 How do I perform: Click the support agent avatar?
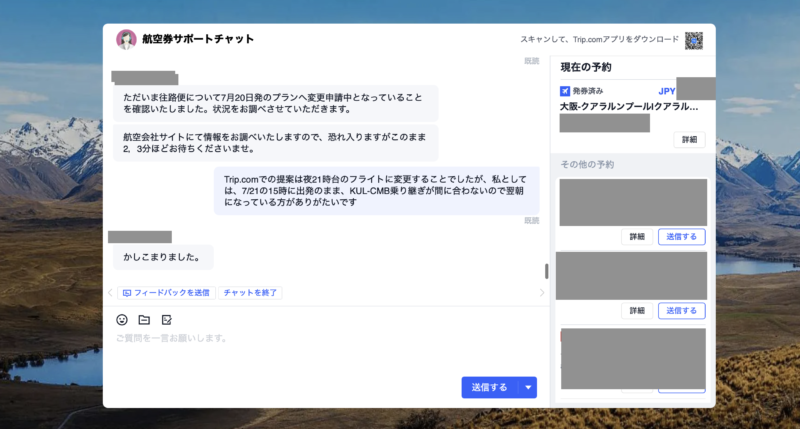(x=126, y=39)
